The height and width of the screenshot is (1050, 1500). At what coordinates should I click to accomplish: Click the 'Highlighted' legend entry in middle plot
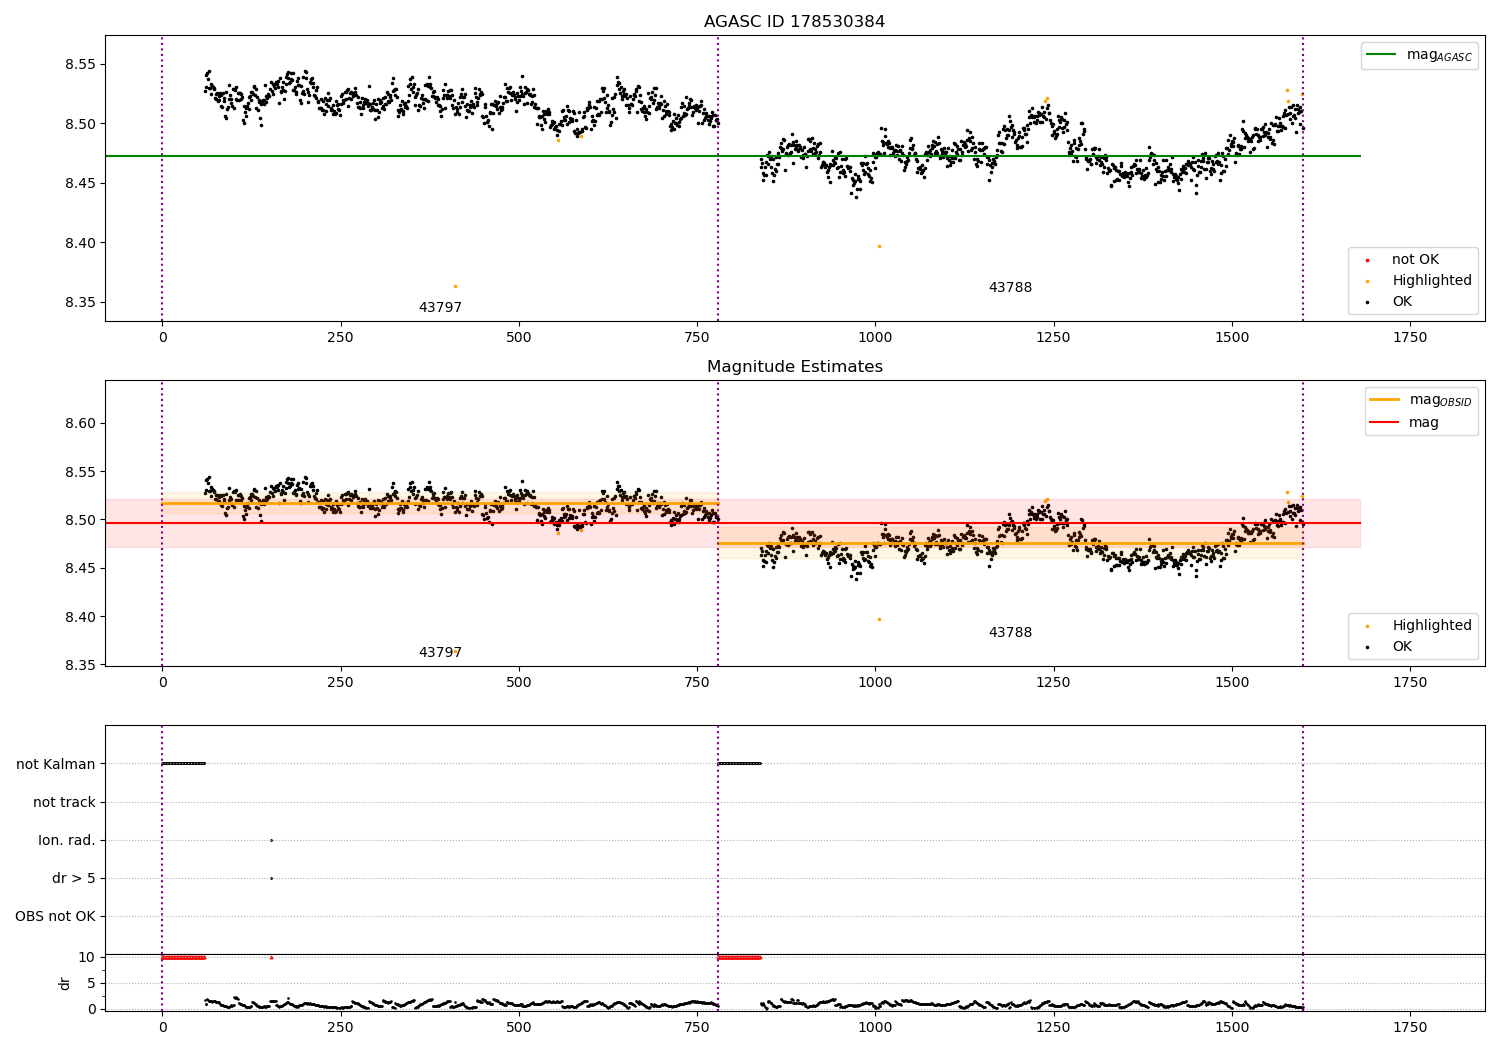pyautogui.click(x=1420, y=626)
